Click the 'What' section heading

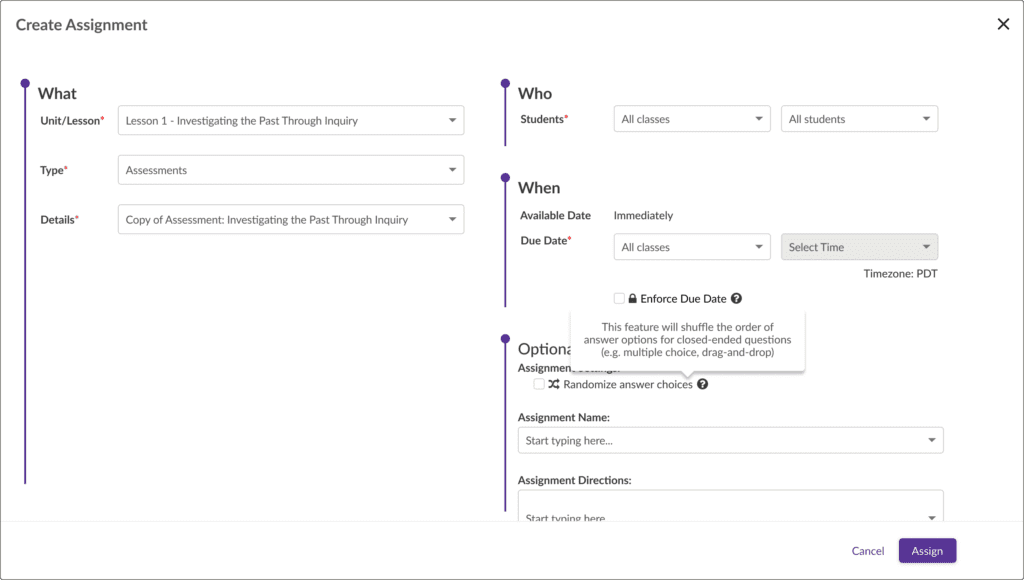point(57,93)
